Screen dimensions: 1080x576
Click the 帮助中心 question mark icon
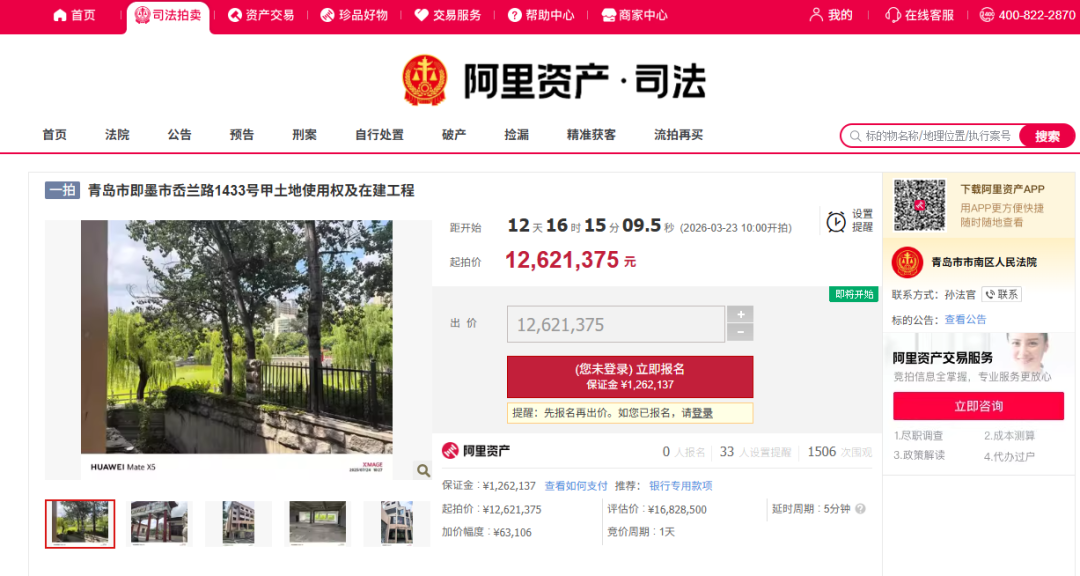[x=512, y=15]
